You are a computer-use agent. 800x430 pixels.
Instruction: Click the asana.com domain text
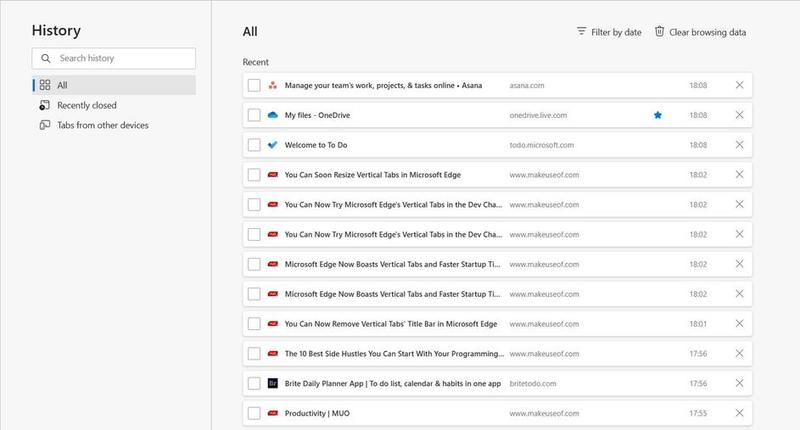point(527,85)
